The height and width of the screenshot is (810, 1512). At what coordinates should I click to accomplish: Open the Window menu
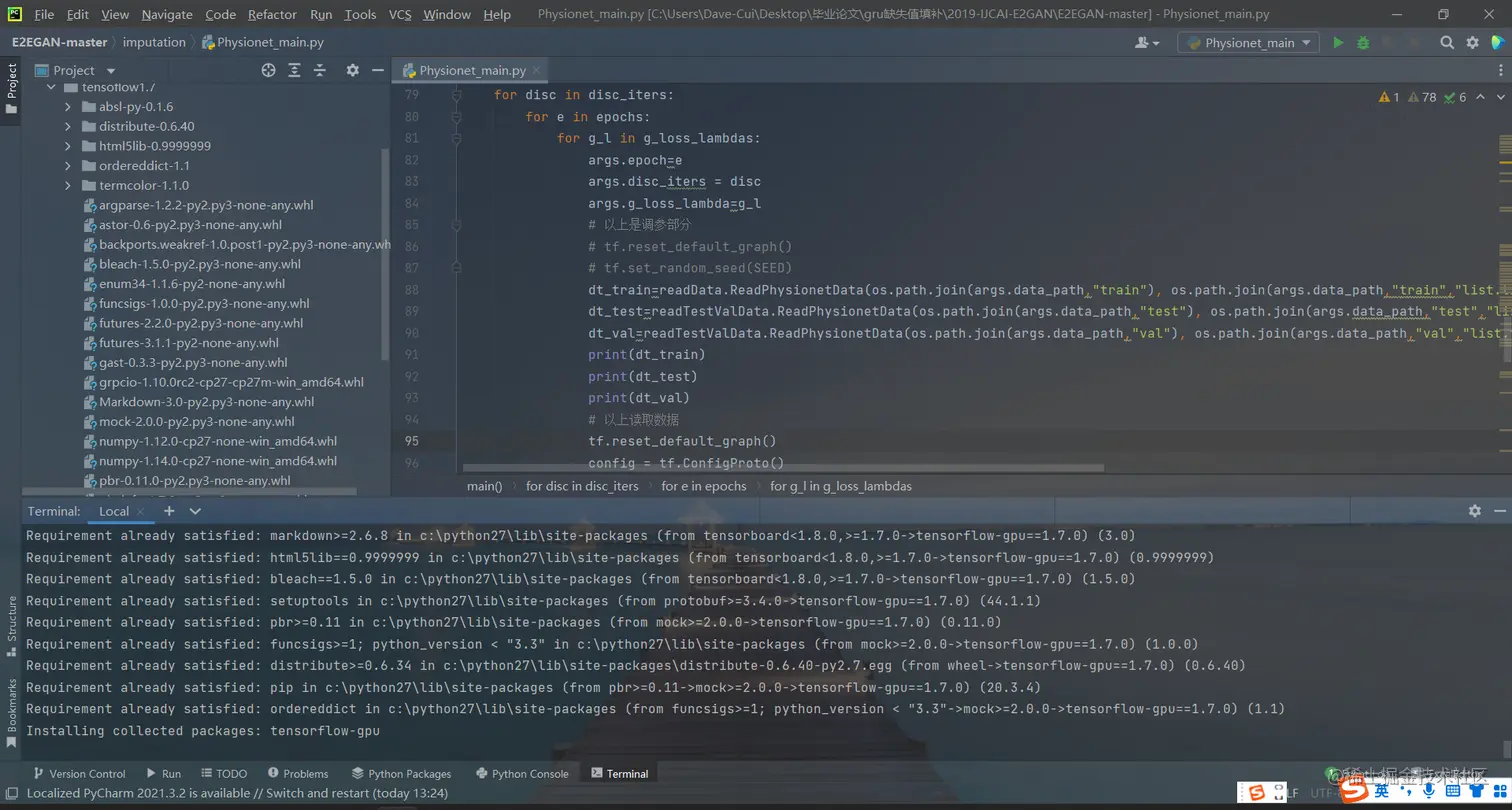[x=447, y=14]
